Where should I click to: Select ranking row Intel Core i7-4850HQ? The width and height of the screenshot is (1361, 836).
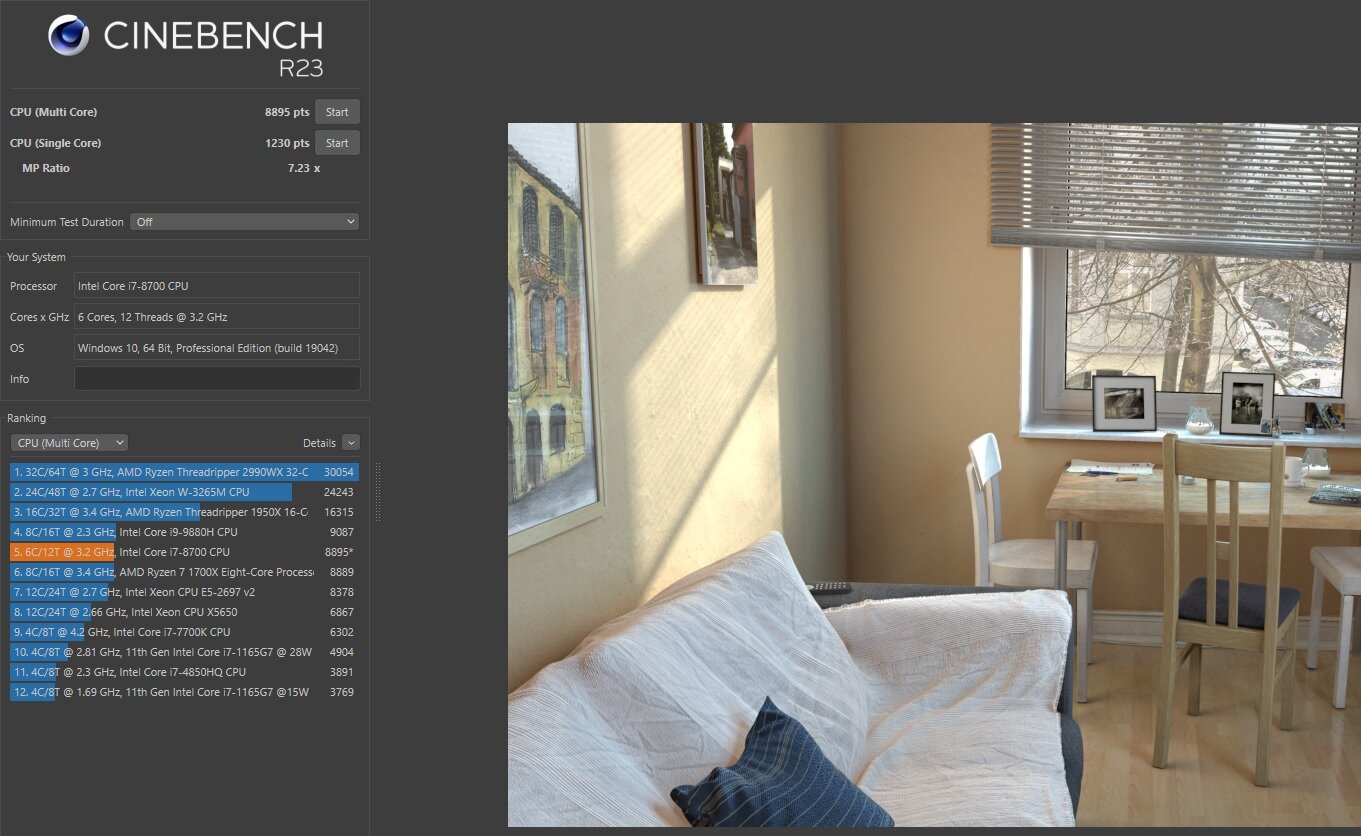tap(184, 672)
